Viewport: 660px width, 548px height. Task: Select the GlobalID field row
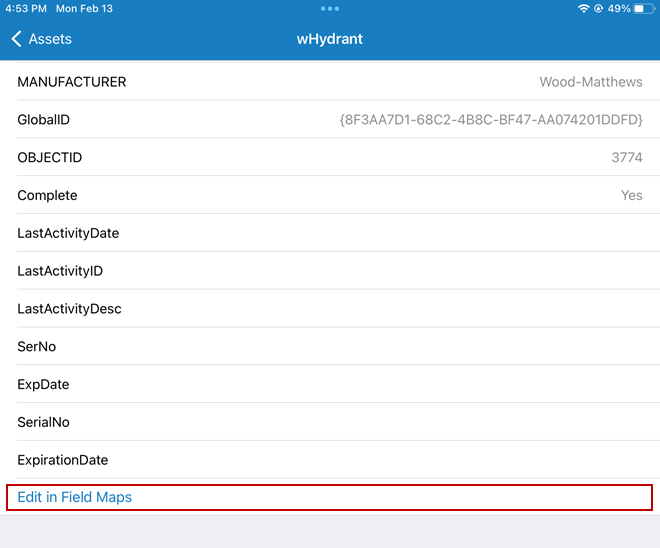[x=330, y=120]
